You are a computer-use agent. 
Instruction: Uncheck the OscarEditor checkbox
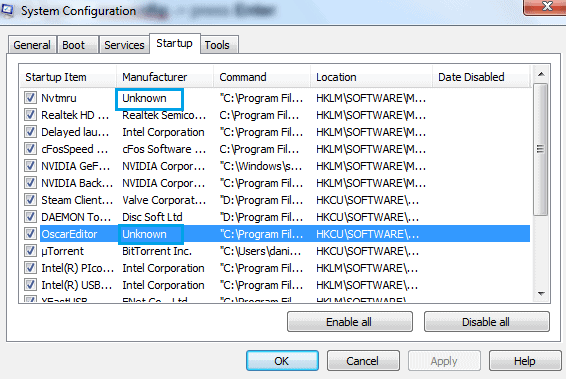pyautogui.click(x=30, y=234)
